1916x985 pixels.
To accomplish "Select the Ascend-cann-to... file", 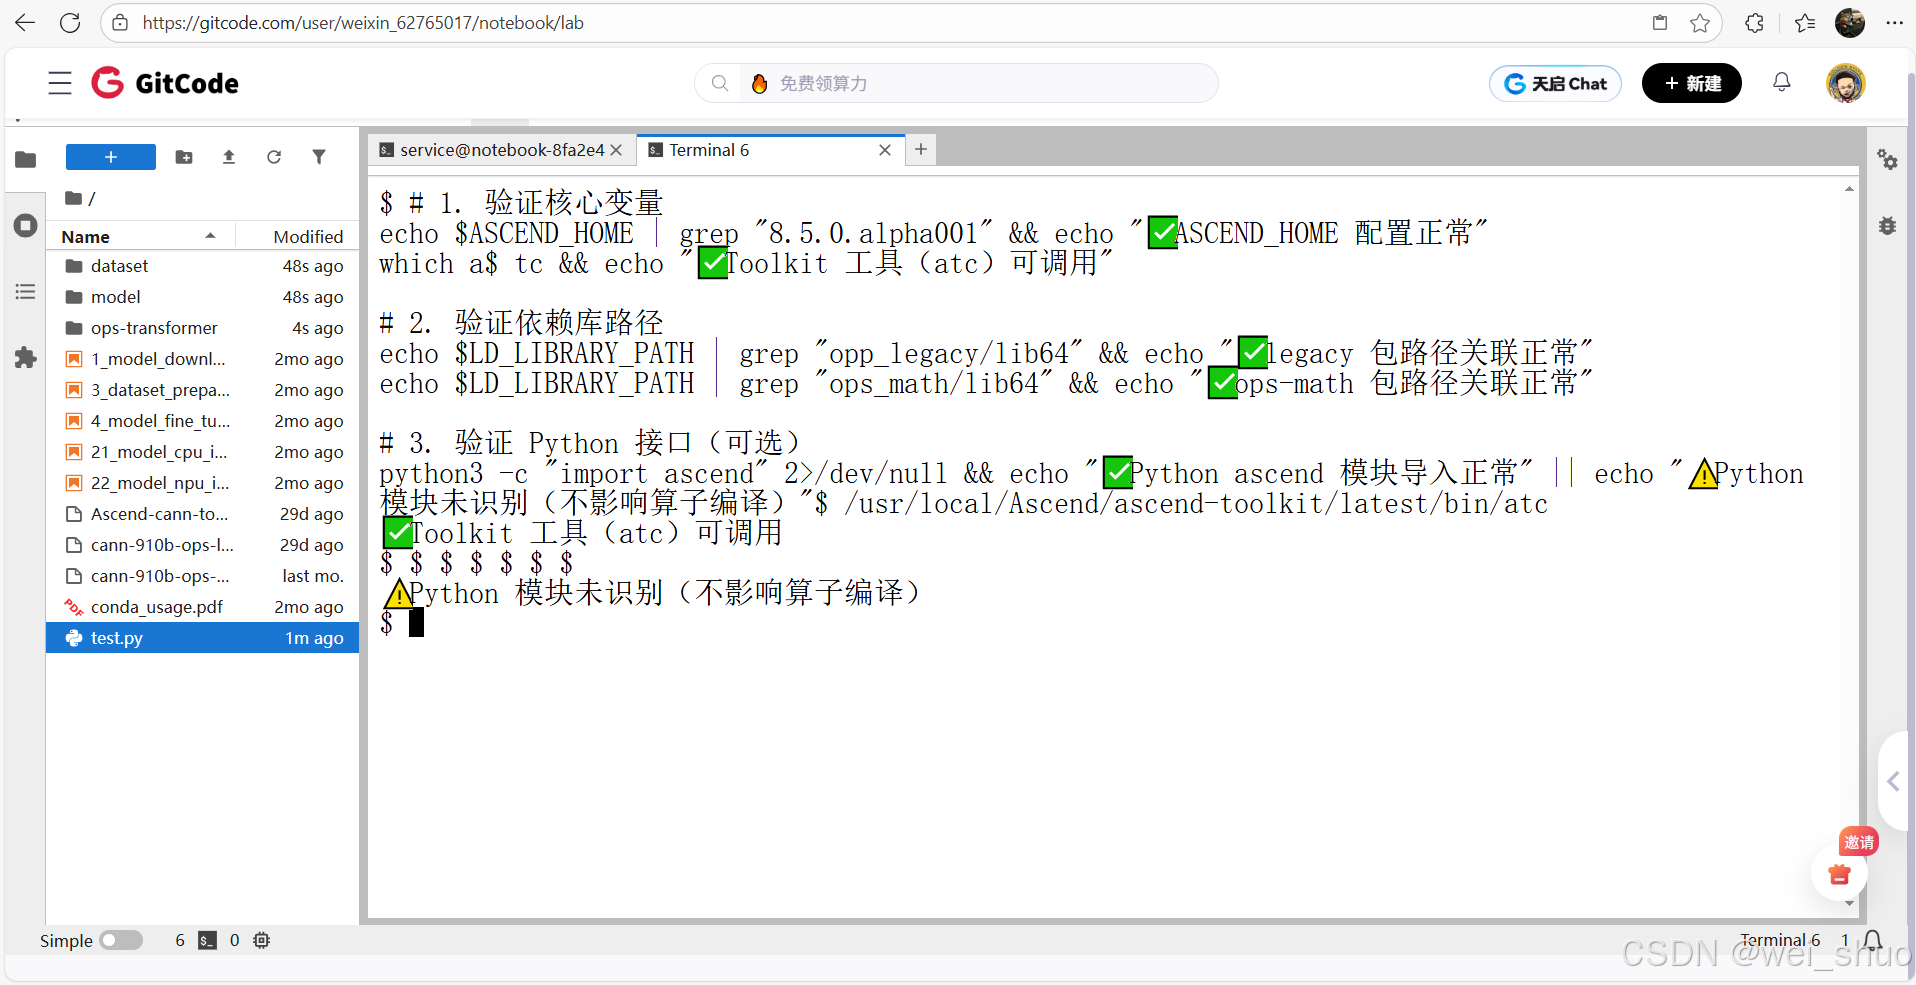I will pos(203,514).
